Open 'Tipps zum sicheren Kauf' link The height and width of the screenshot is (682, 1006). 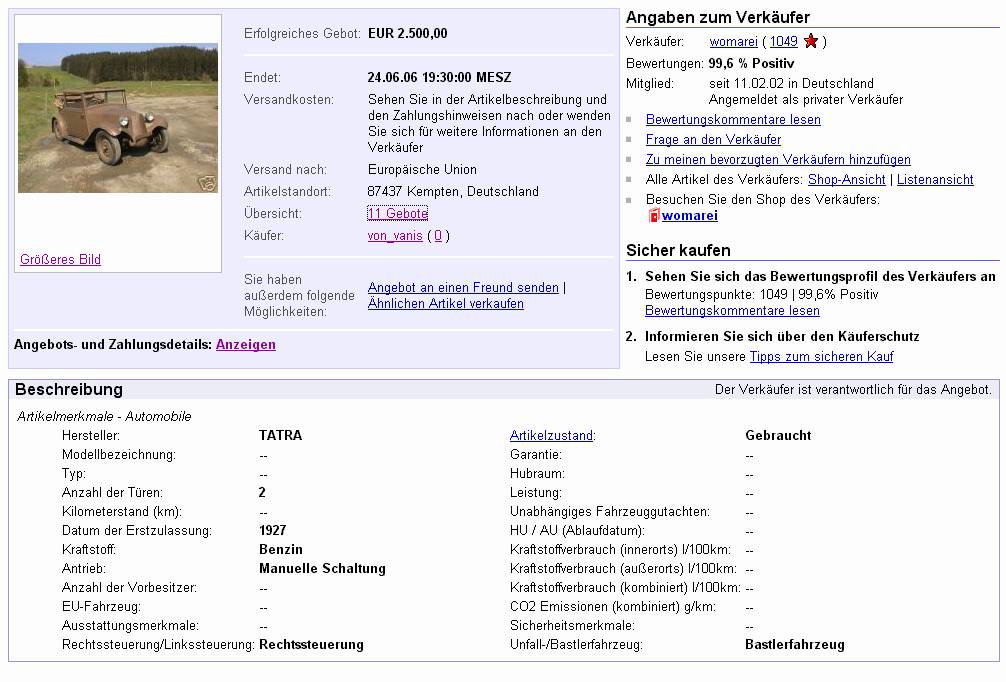pos(821,357)
